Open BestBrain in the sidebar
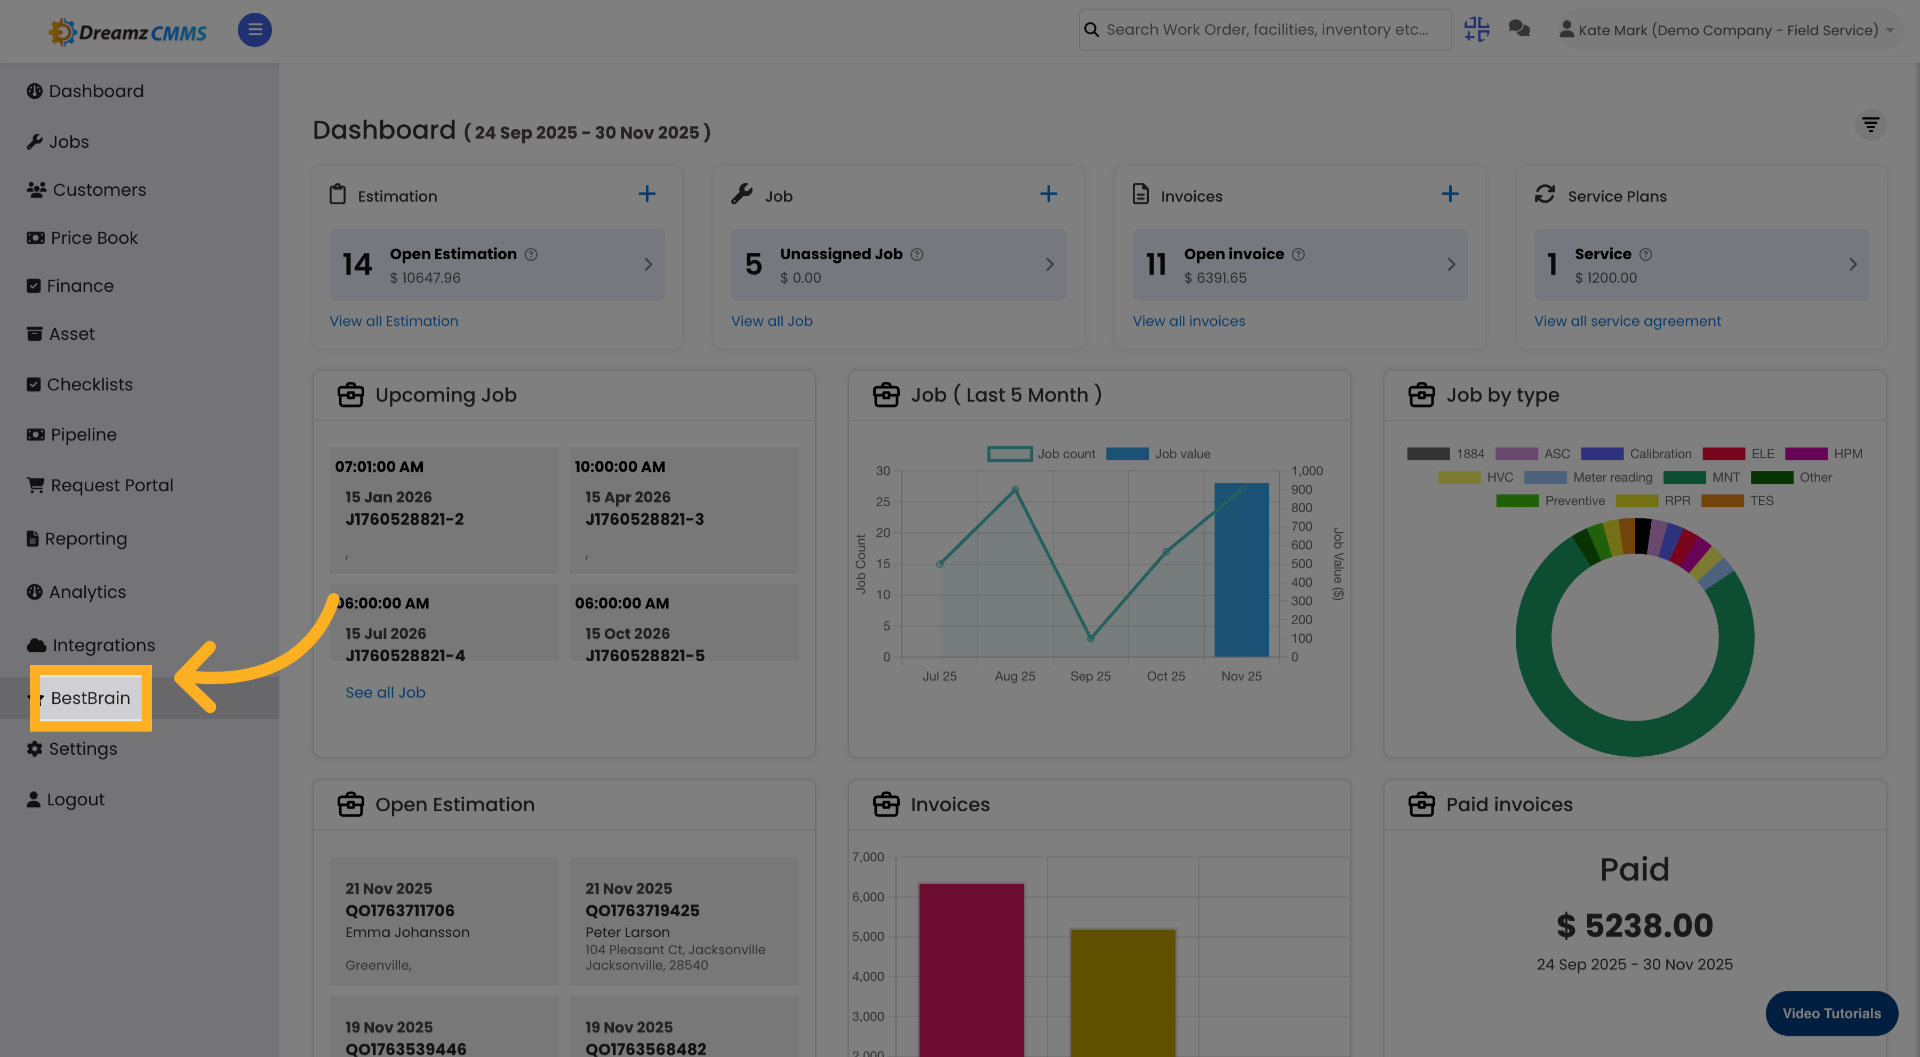 pyautogui.click(x=90, y=698)
